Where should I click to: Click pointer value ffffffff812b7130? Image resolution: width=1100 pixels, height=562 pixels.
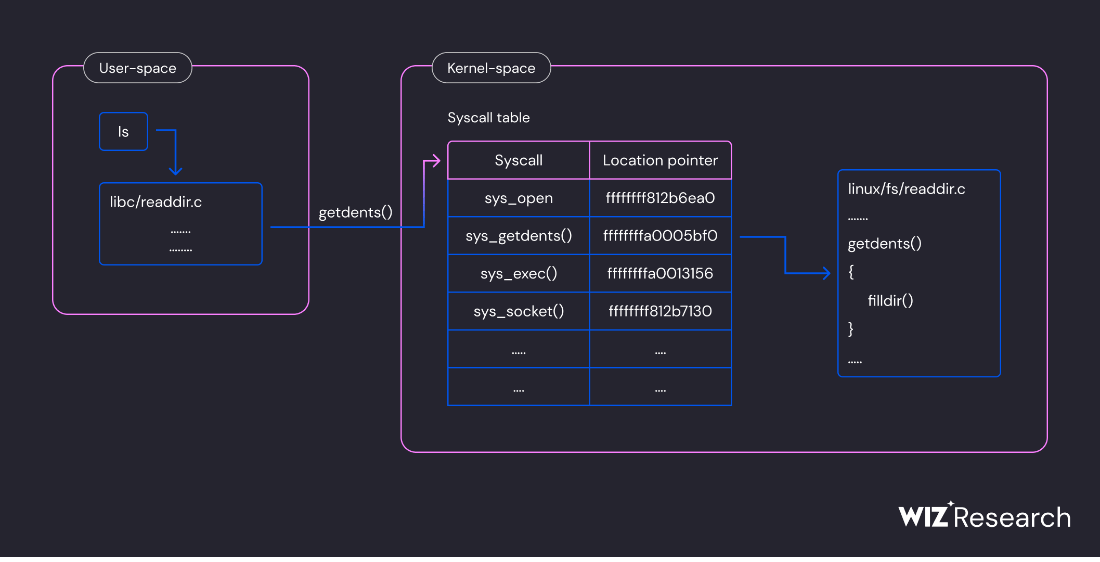660,312
